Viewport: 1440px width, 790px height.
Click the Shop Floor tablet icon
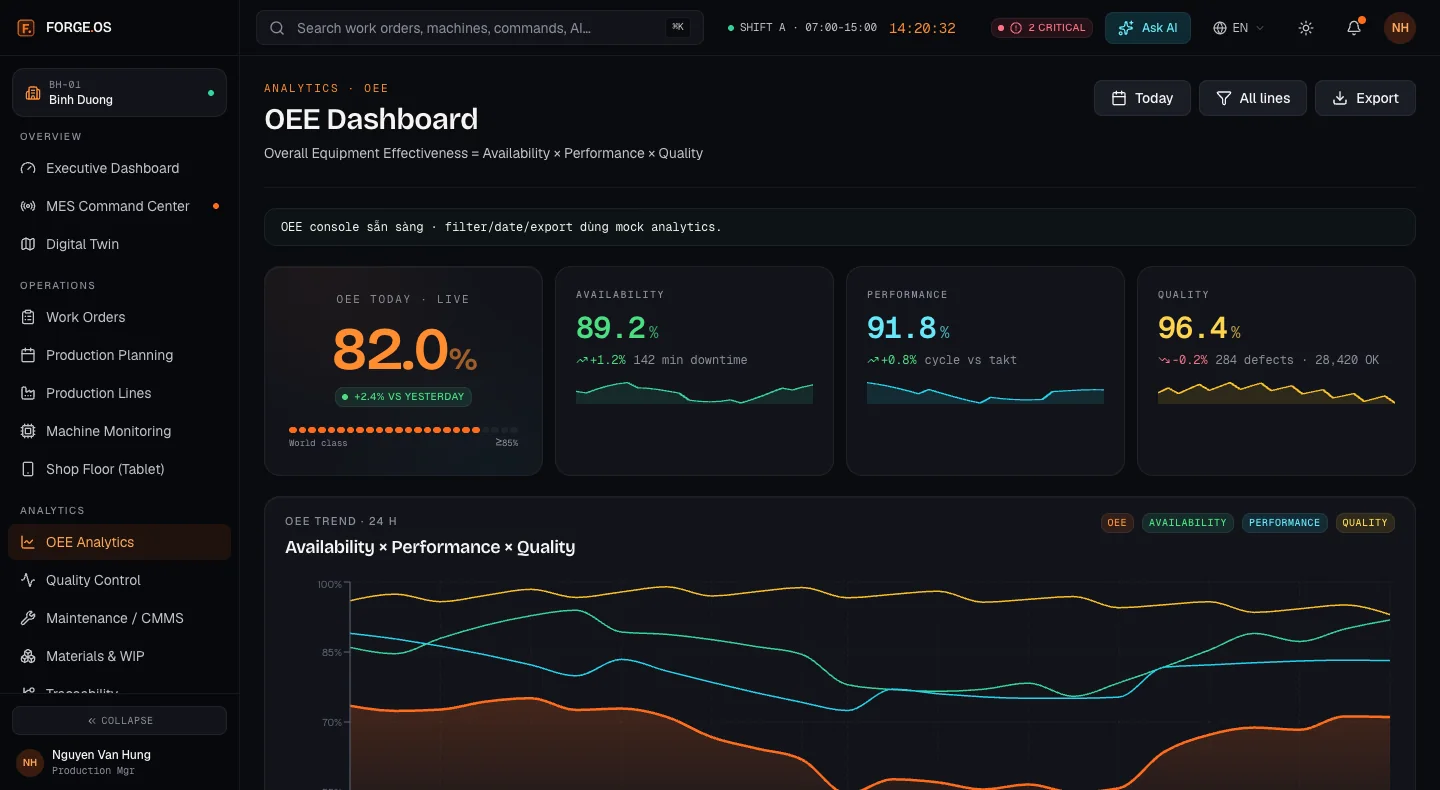point(28,469)
